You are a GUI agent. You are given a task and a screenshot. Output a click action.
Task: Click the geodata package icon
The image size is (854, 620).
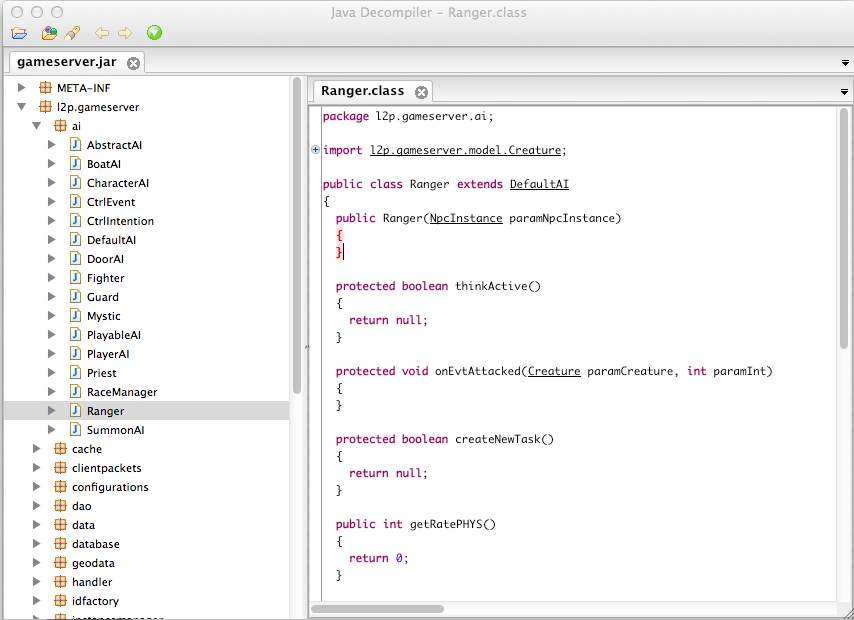click(x=60, y=563)
